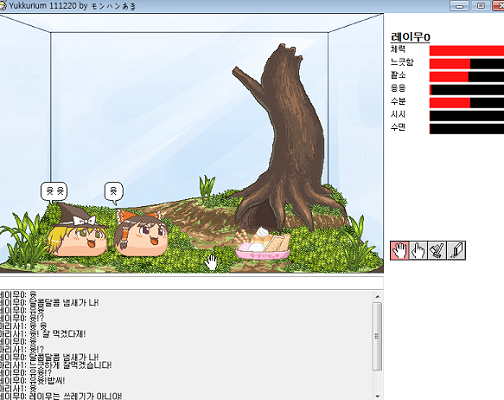Click the chat log scrollbar down arrow
504x400 pixels.
[377, 396]
